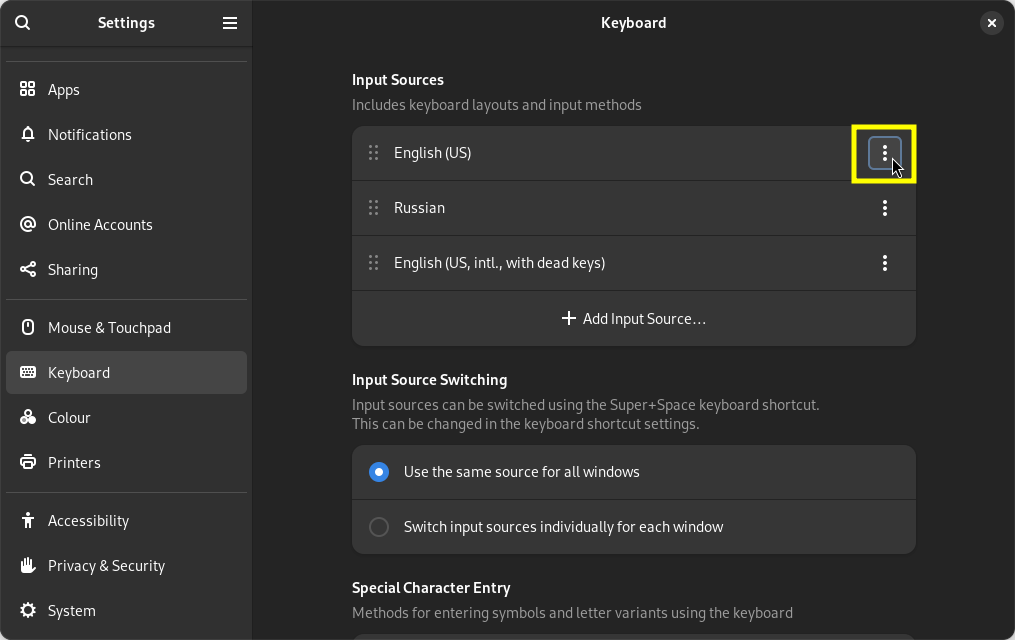The image size is (1015, 640).
Task: Click the Printers icon in sidebar
Action: pos(28,462)
